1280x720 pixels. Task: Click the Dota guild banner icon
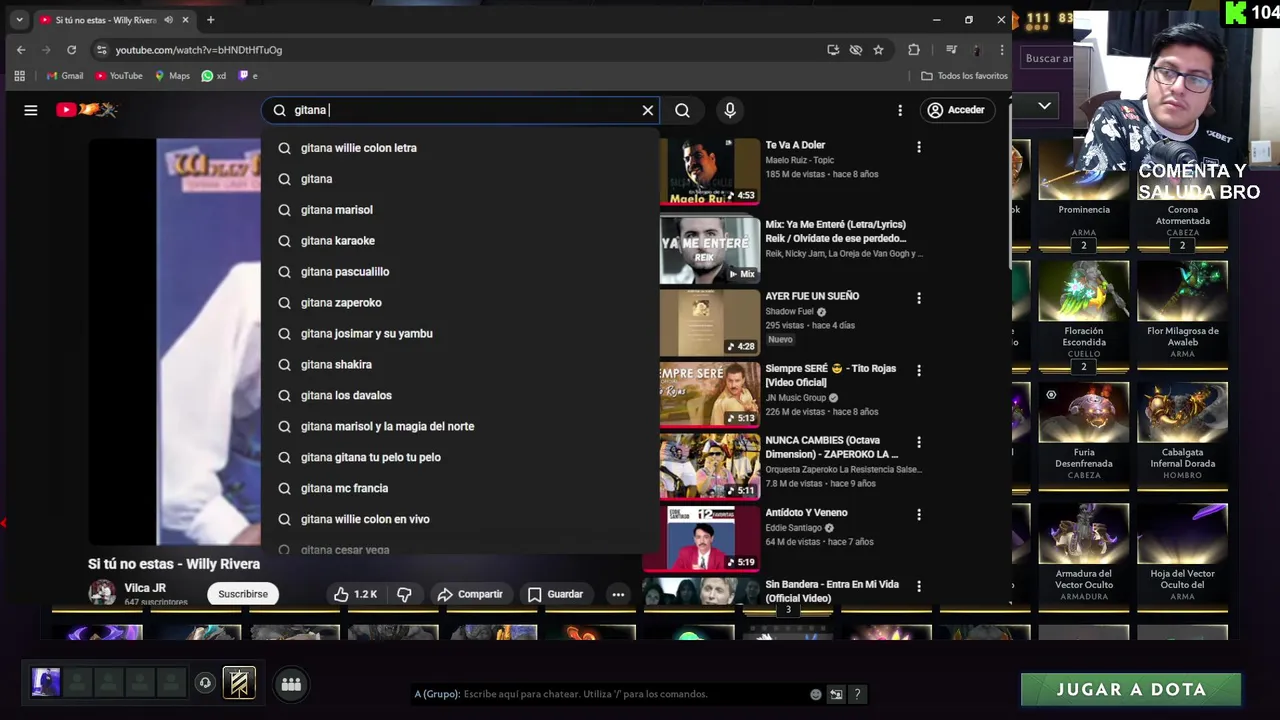point(239,683)
